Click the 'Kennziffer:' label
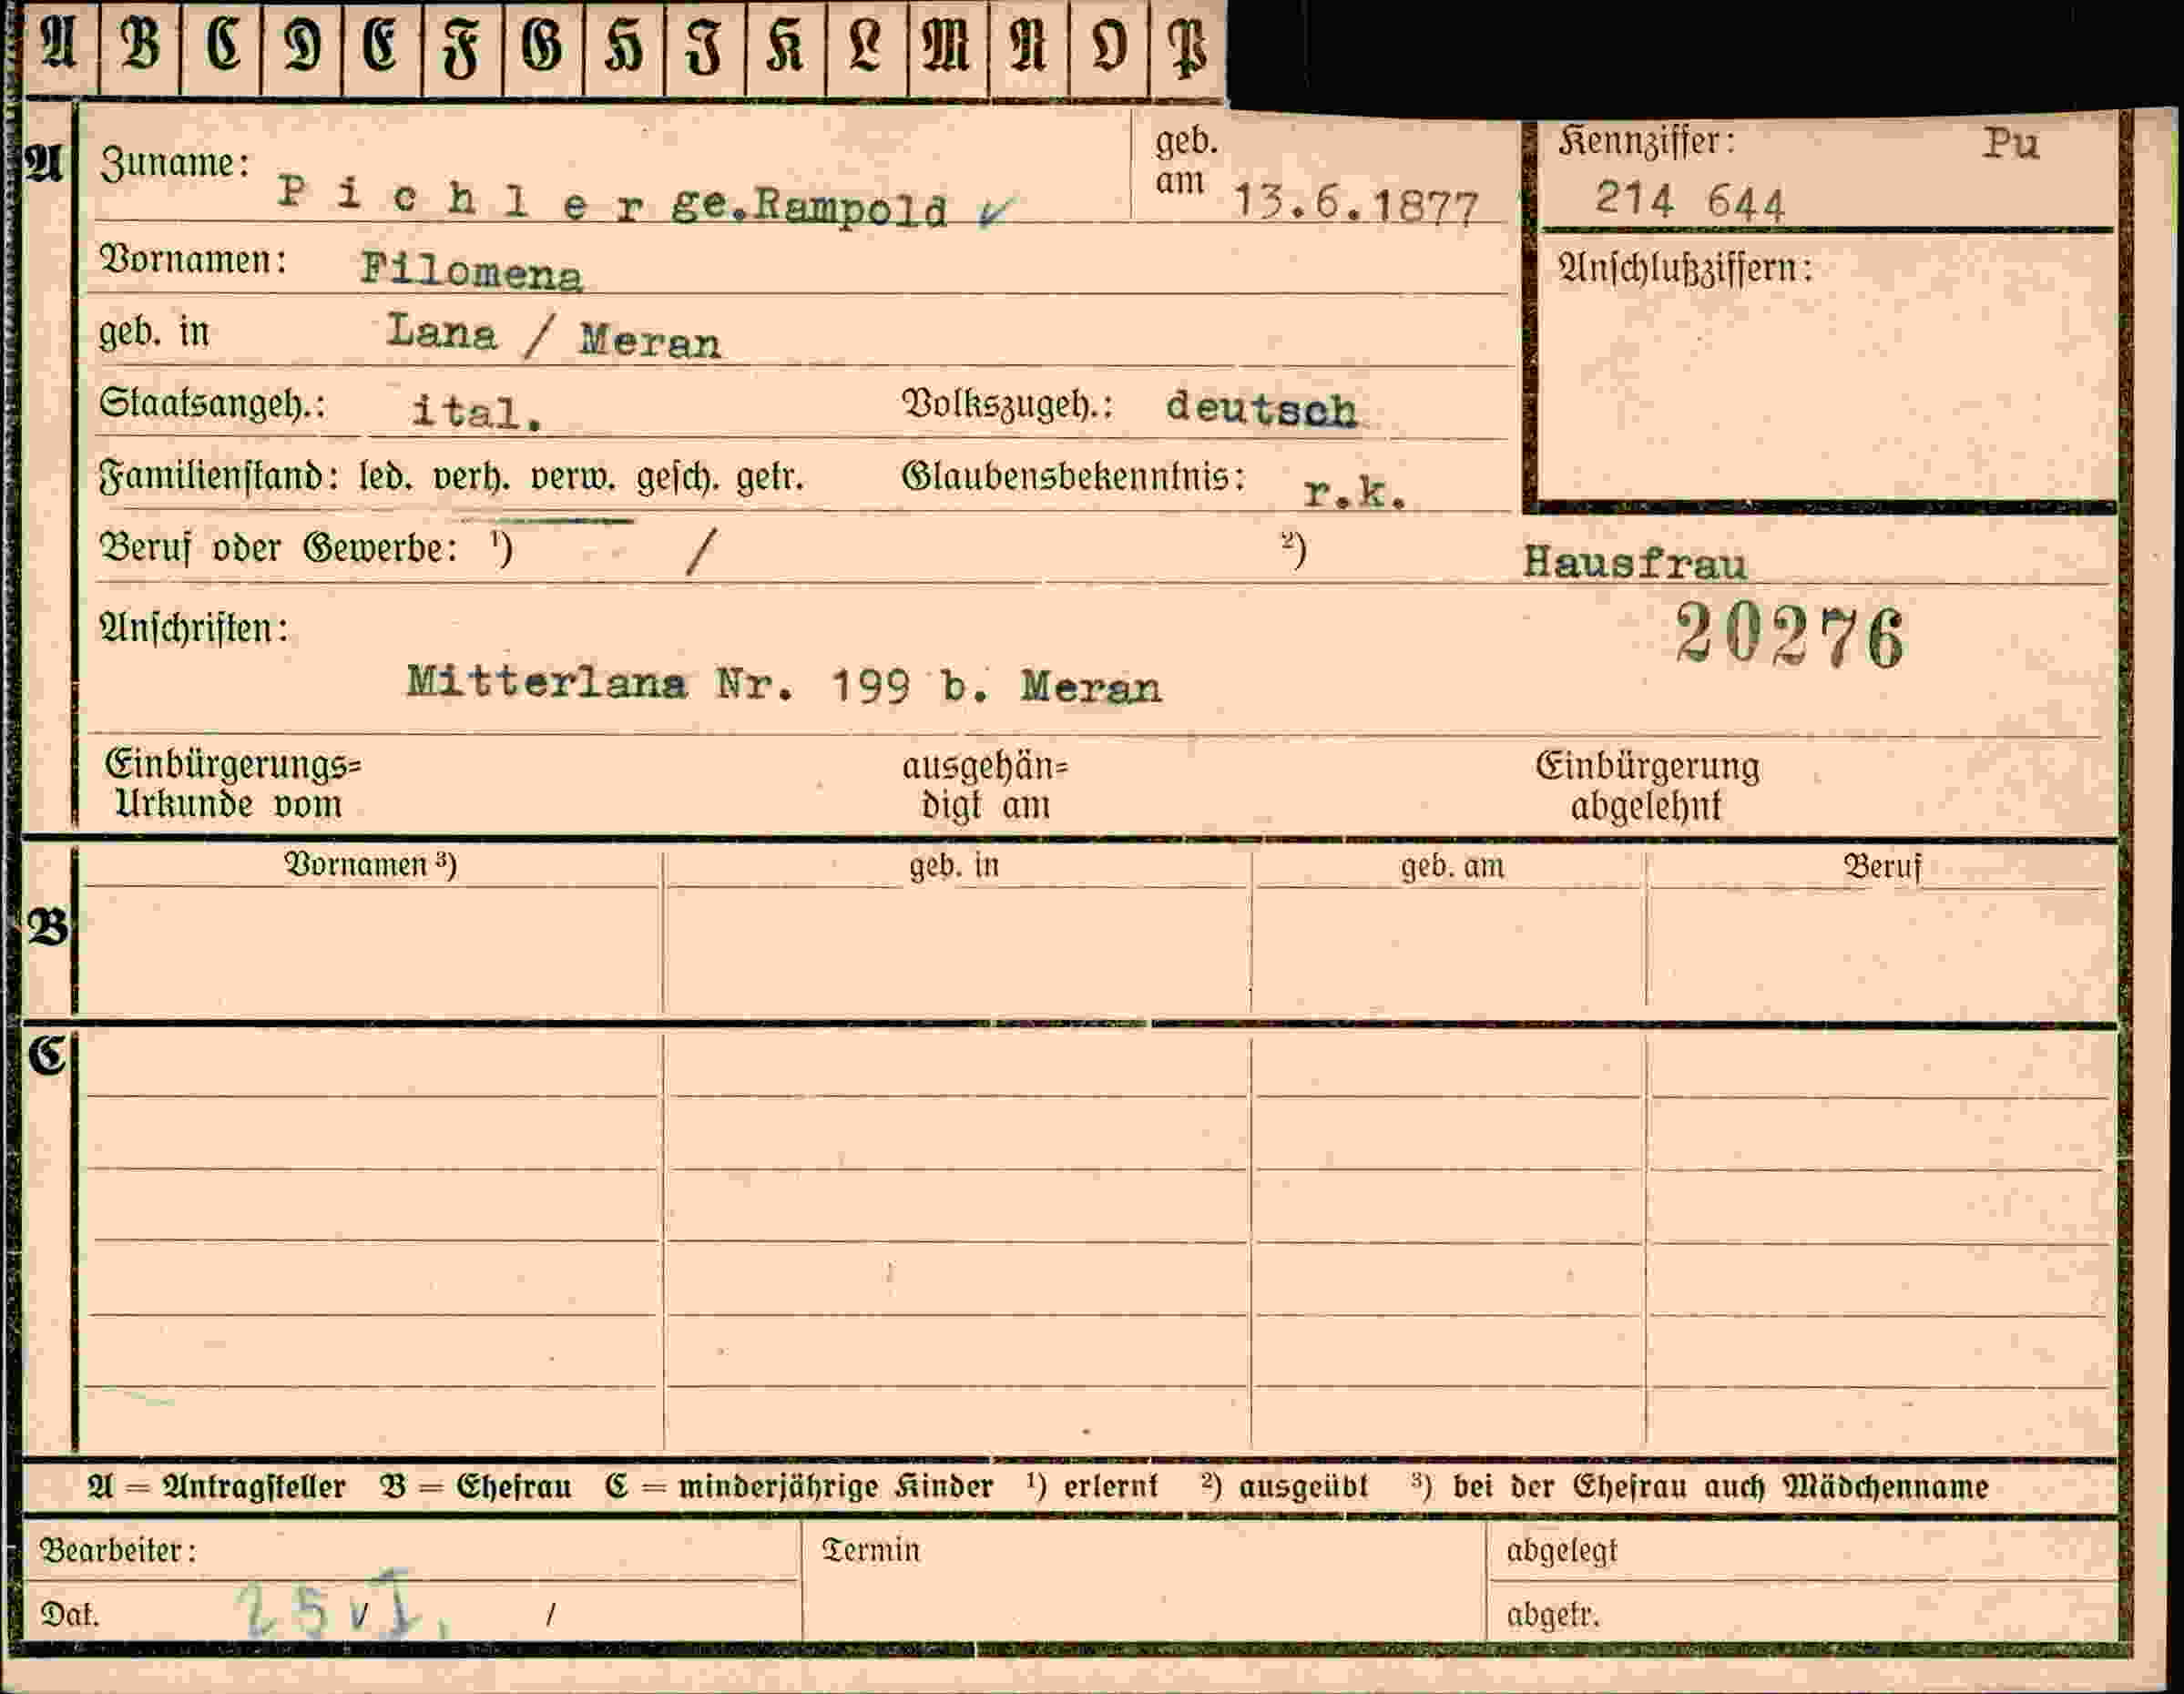This screenshot has height=1694, width=2184. pyautogui.click(x=1646, y=142)
